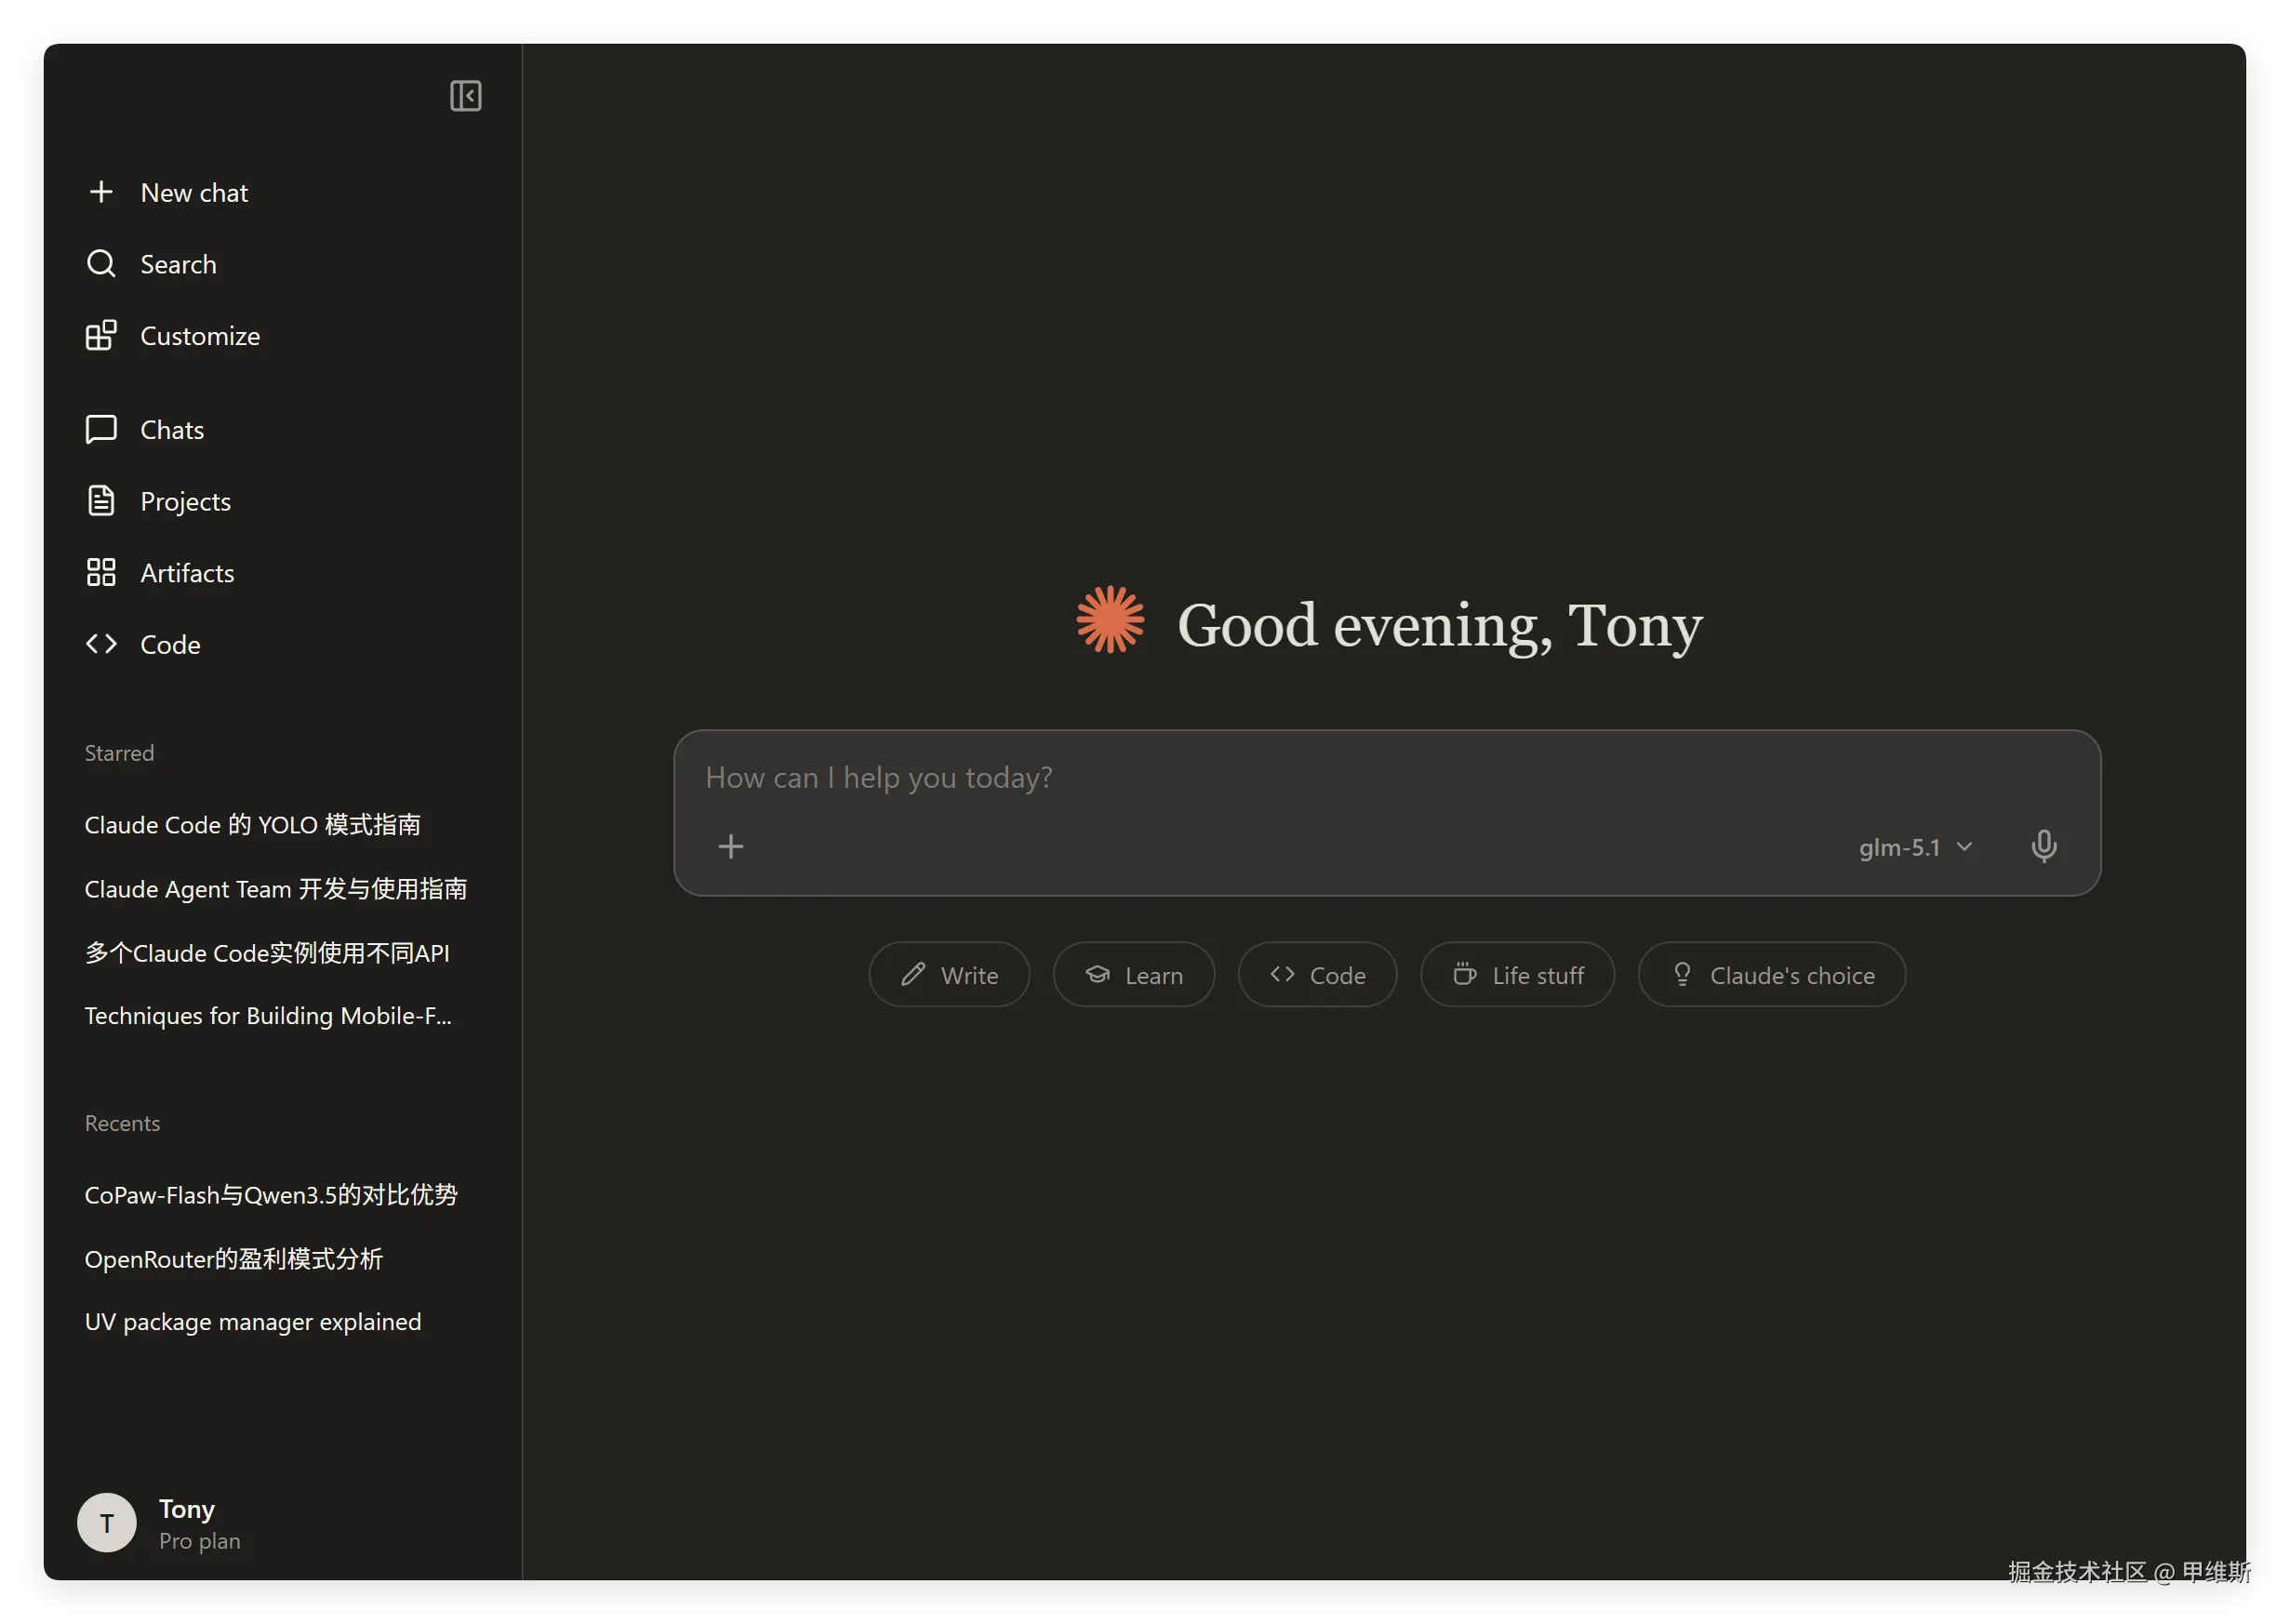2290x1624 pixels.
Task: Expand the glm-5.1 model selector dropdown
Action: 1915,847
